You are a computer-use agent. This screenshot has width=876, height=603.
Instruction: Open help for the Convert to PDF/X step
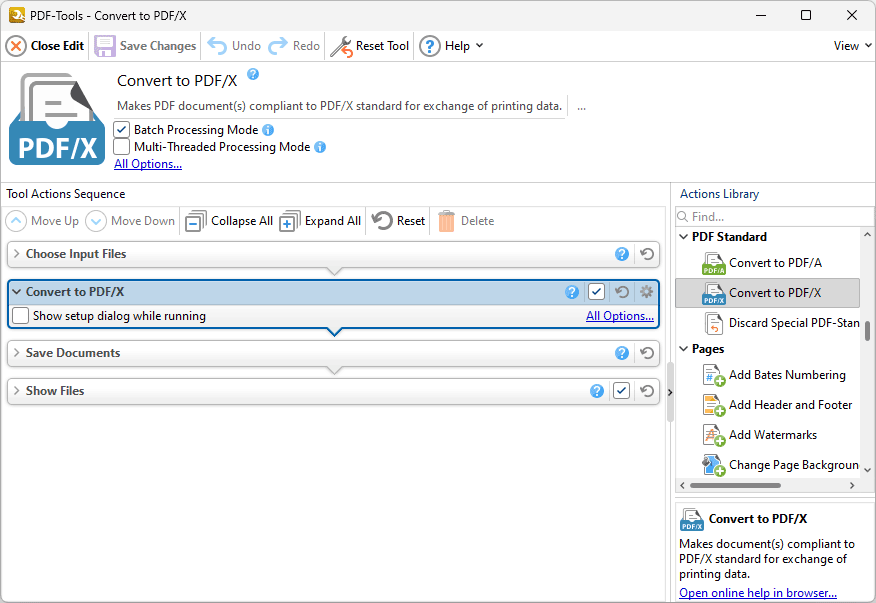coord(572,292)
